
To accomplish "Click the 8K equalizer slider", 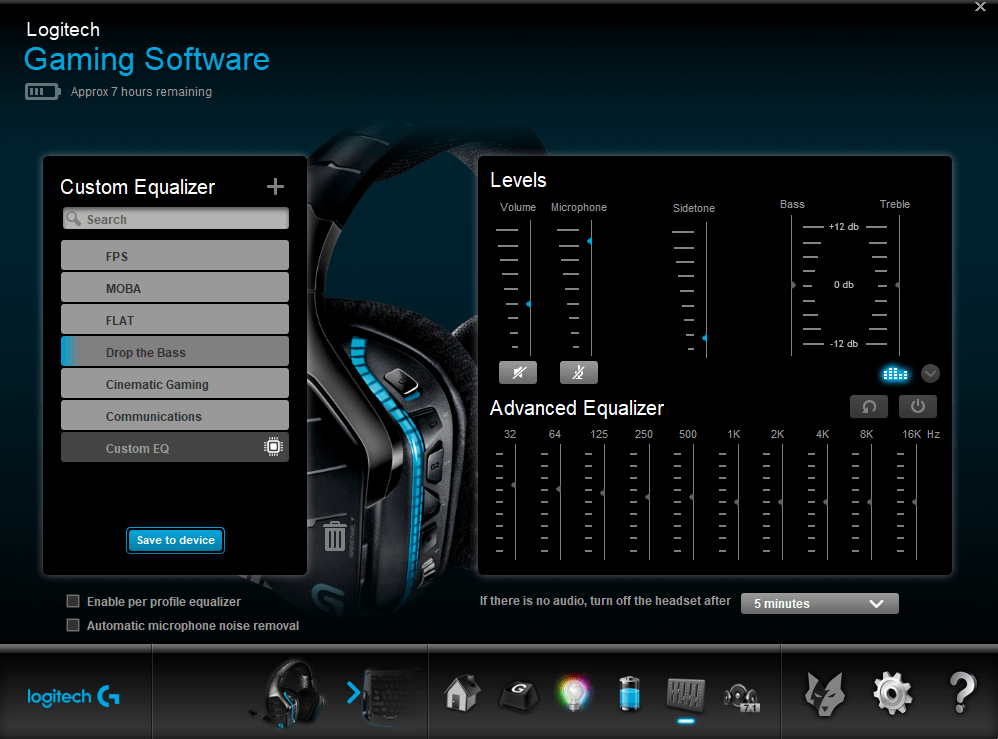I will [871, 503].
